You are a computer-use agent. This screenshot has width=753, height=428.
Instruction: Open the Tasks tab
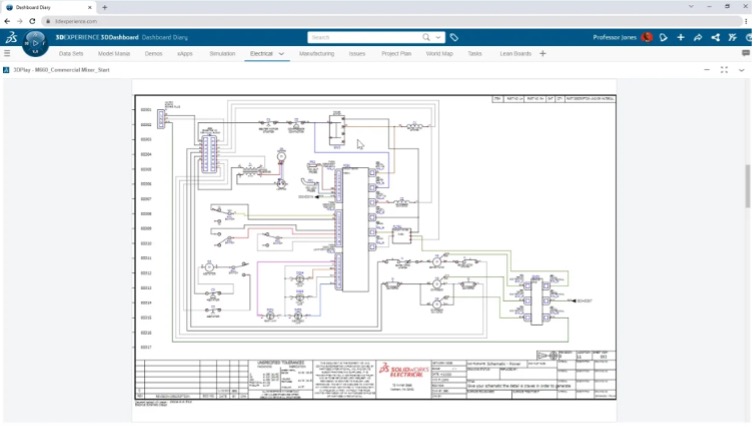click(x=474, y=54)
